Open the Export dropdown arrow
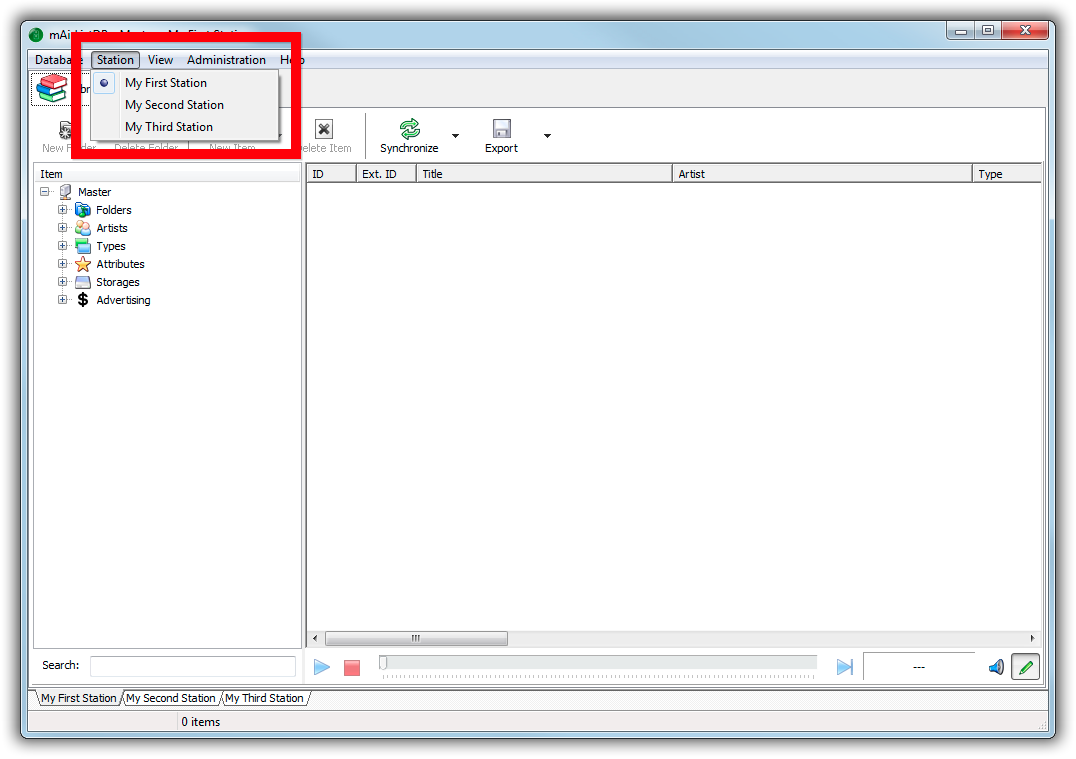The height and width of the screenshot is (759, 1076). (x=547, y=136)
